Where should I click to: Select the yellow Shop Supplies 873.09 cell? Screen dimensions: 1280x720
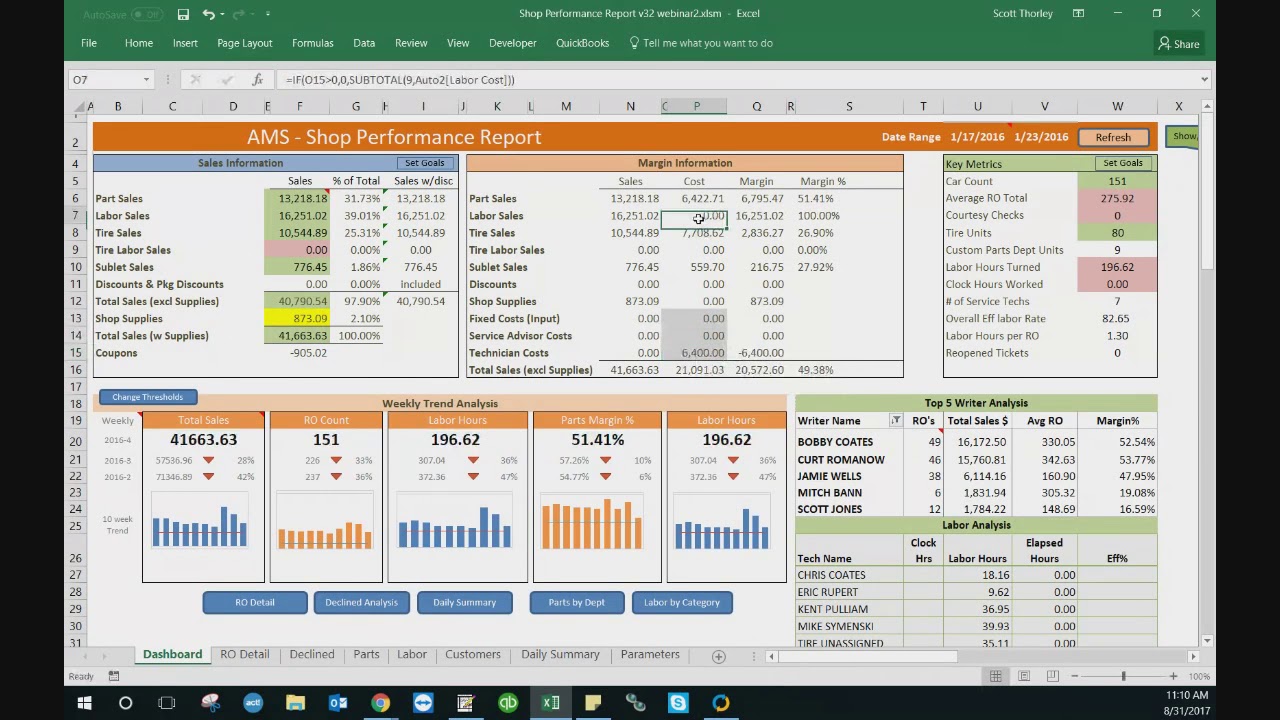click(x=297, y=319)
